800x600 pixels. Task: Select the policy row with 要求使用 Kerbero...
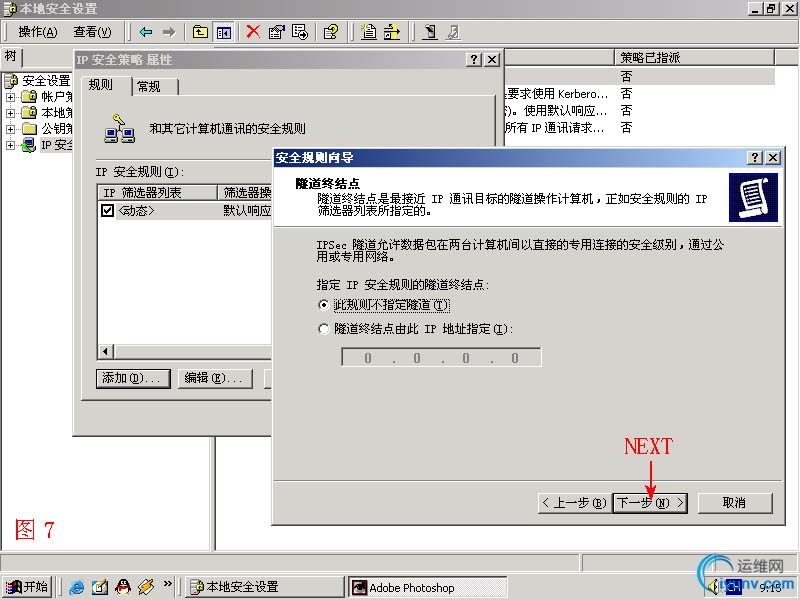tap(640, 93)
